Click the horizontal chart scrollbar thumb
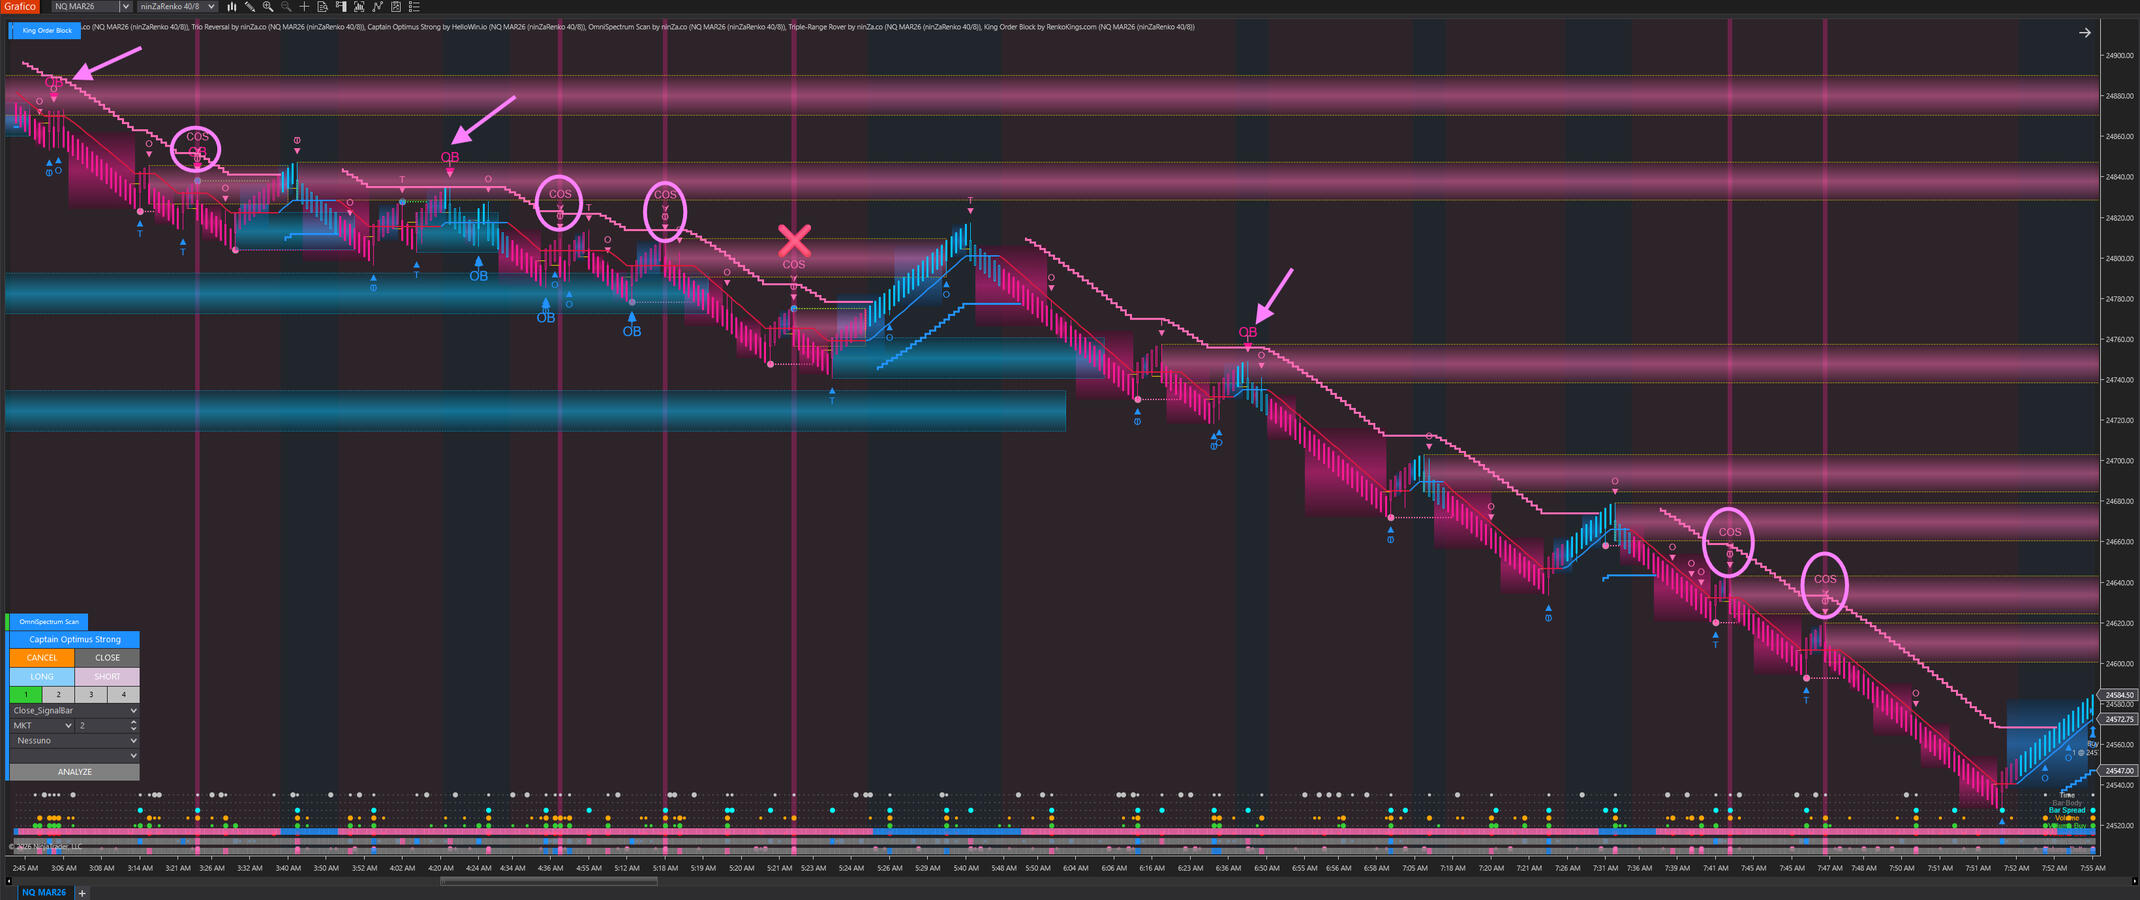2140x900 pixels. coord(548,881)
